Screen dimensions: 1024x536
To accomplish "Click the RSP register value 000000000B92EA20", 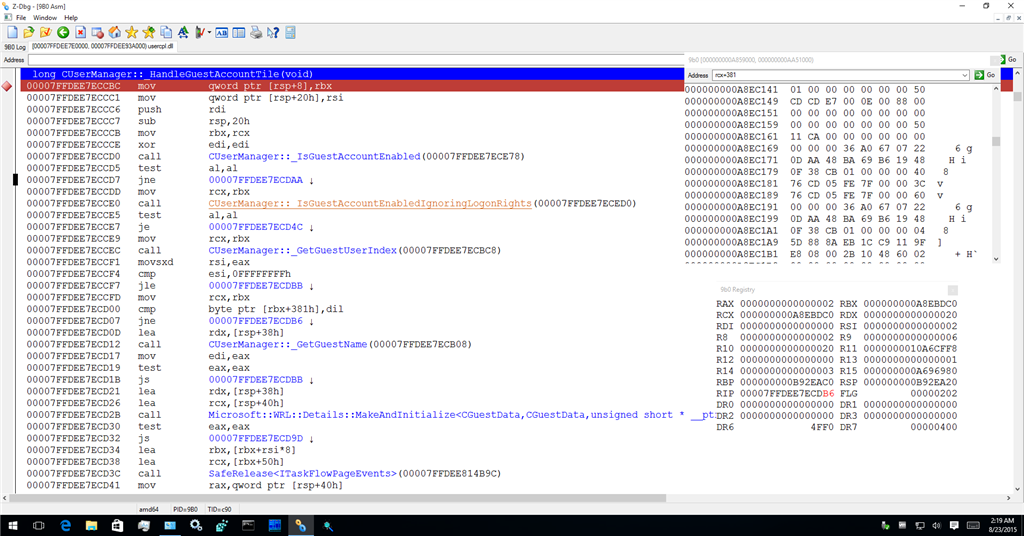I will point(910,382).
